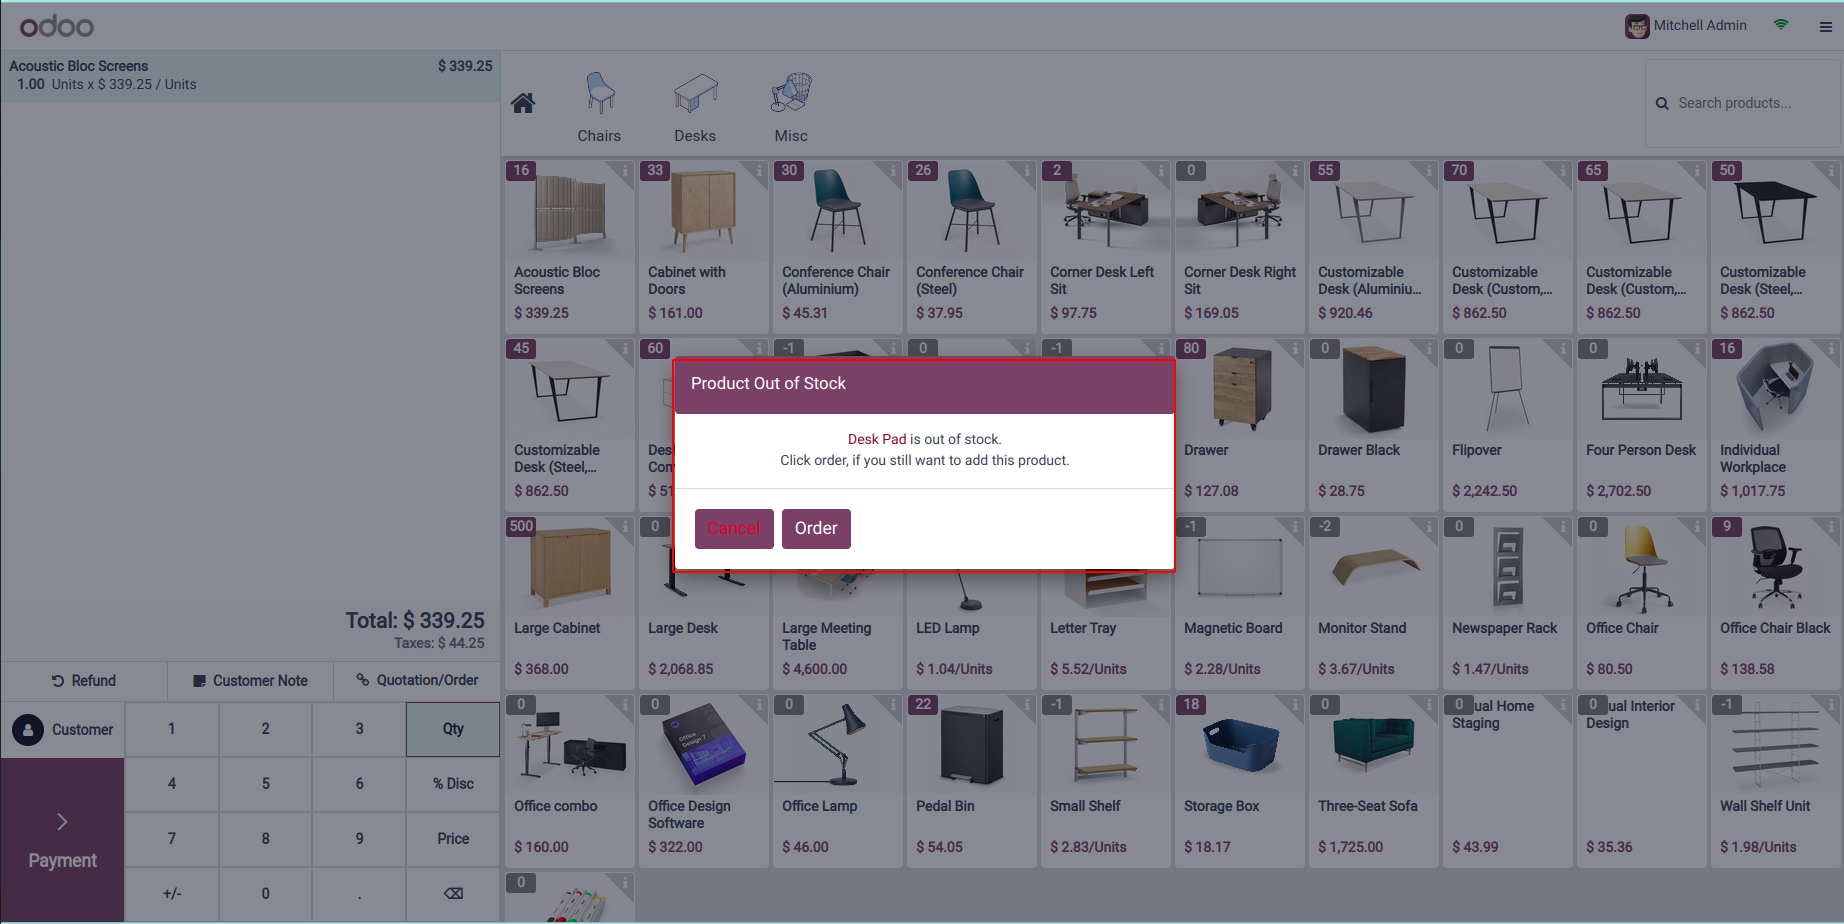The width and height of the screenshot is (1844, 924).
Task: Add Storage Box product
Action: point(1239,780)
